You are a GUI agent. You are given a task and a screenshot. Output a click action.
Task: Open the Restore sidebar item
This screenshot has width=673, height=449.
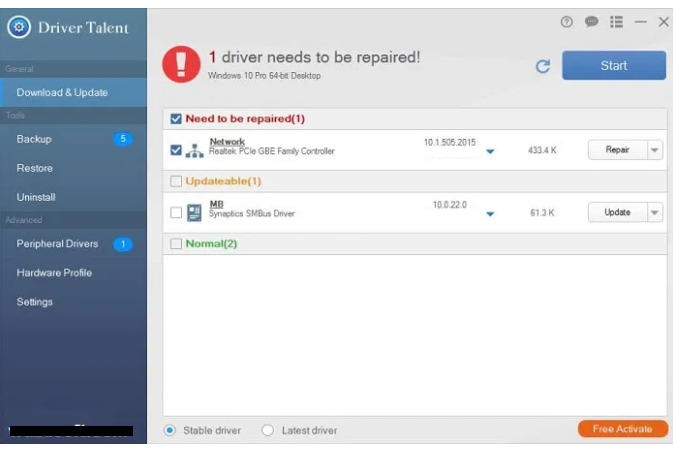coord(73,168)
